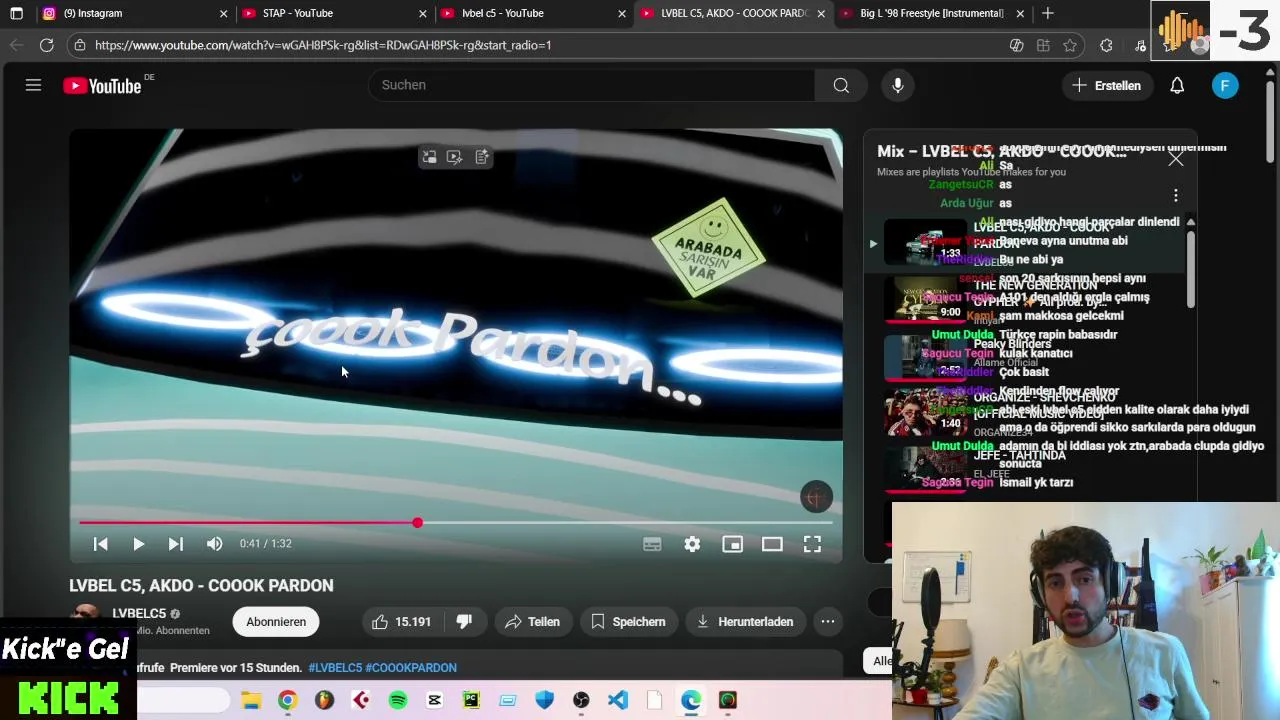Screen dimensions: 1280x720
Task: Click the magnifier search button
Action: 841,85
